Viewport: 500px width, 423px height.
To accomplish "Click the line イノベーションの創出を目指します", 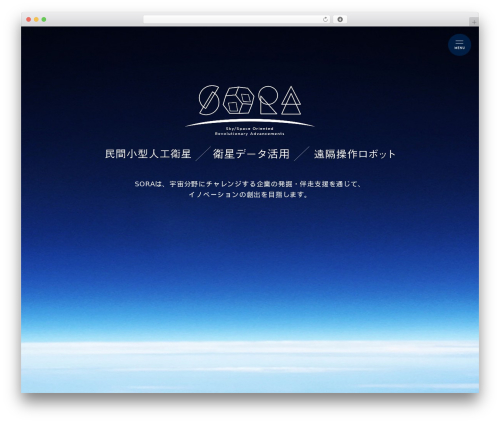I will pyautogui.click(x=249, y=195).
